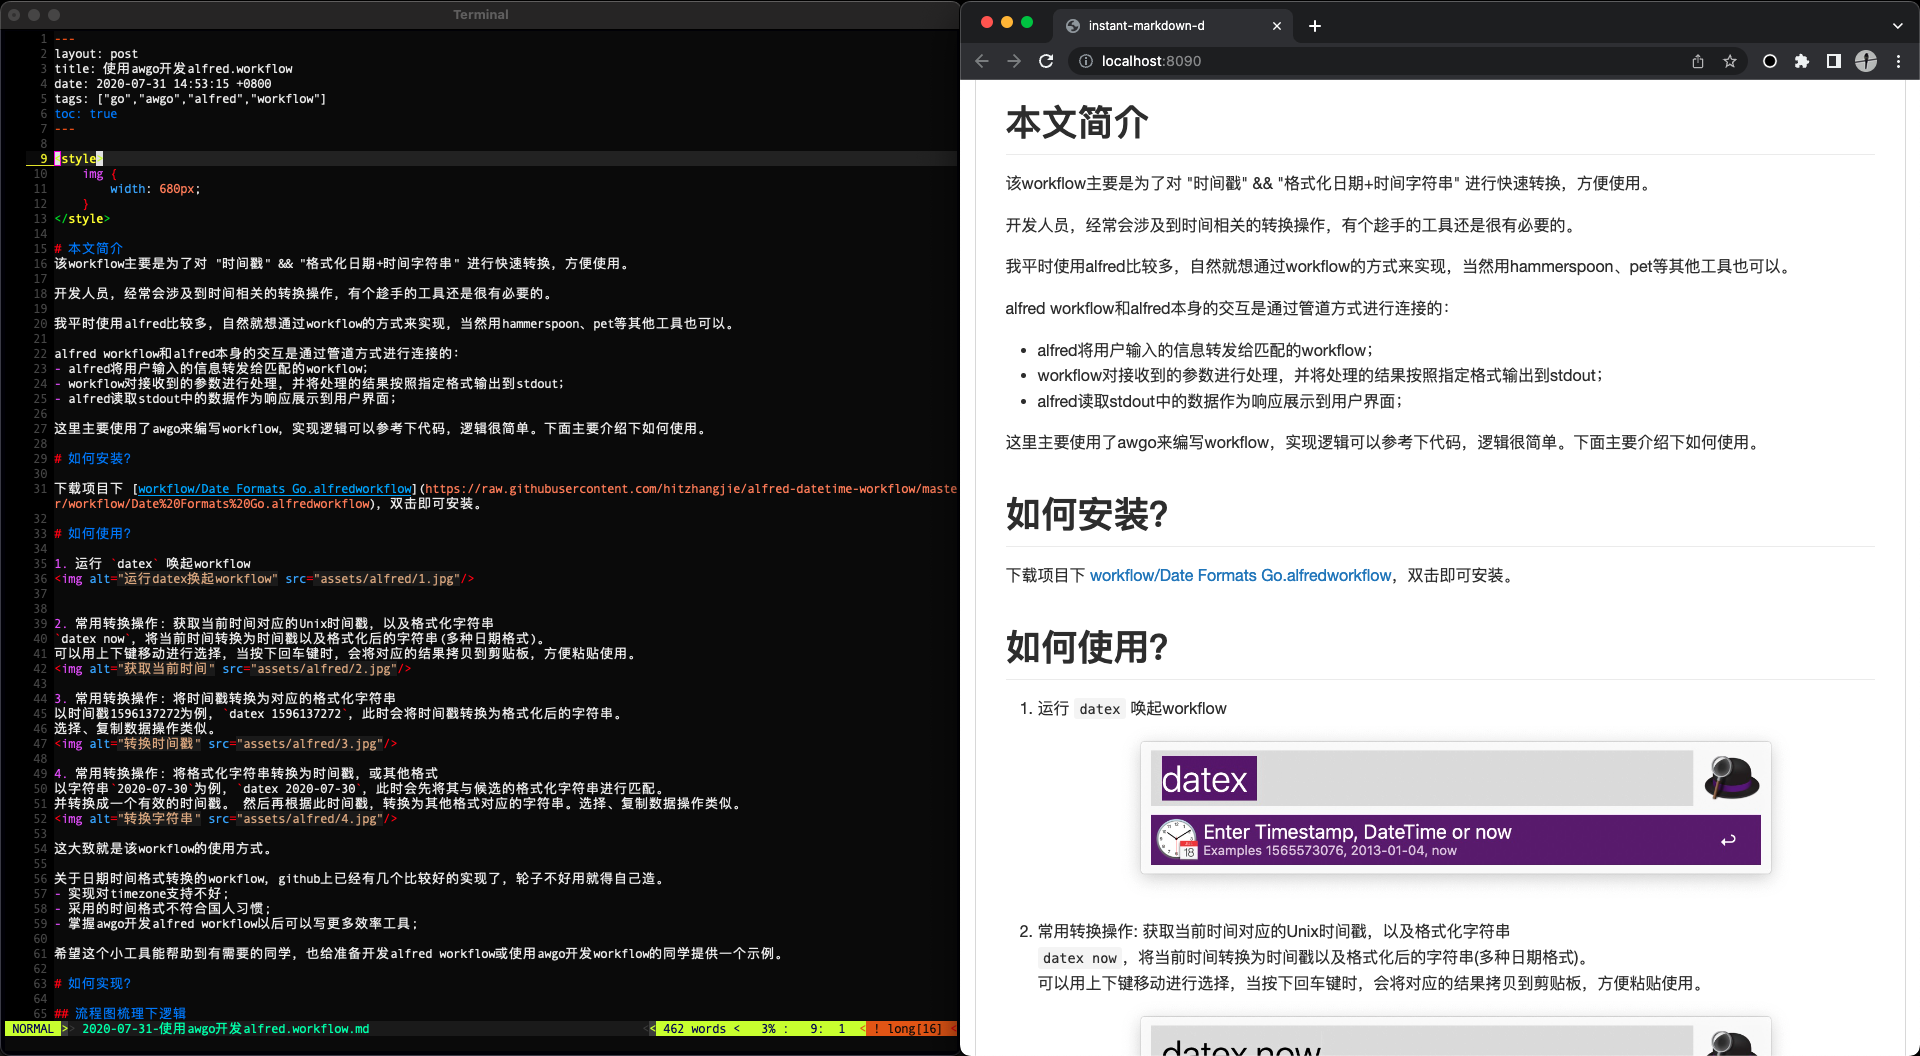Go forward in browser history
Image resolution: width=1920 pixels, height=1056 pixels.
coord(1014,61)
